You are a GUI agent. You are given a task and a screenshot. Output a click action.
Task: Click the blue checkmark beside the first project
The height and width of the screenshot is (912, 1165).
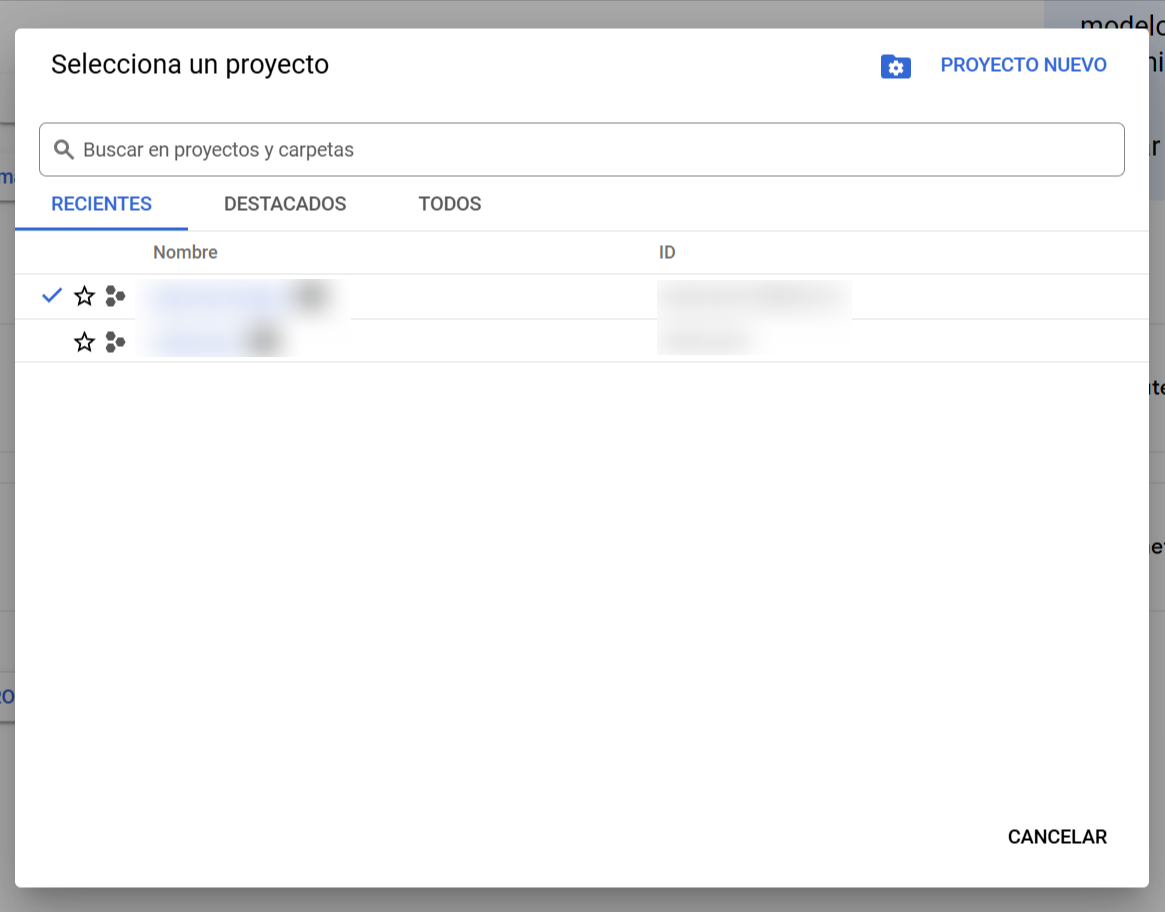tap(52, 296)
